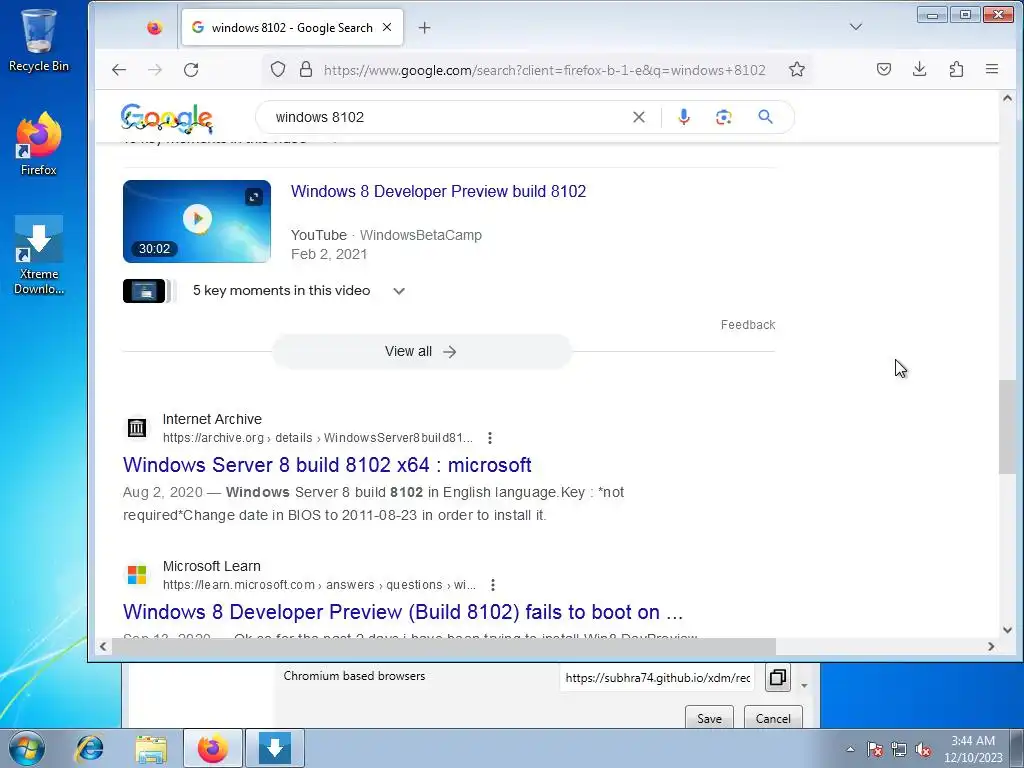This screenshot has height=768, width=1024.
Task: Reload the page with the refresh icon
Action: [191, 70]
